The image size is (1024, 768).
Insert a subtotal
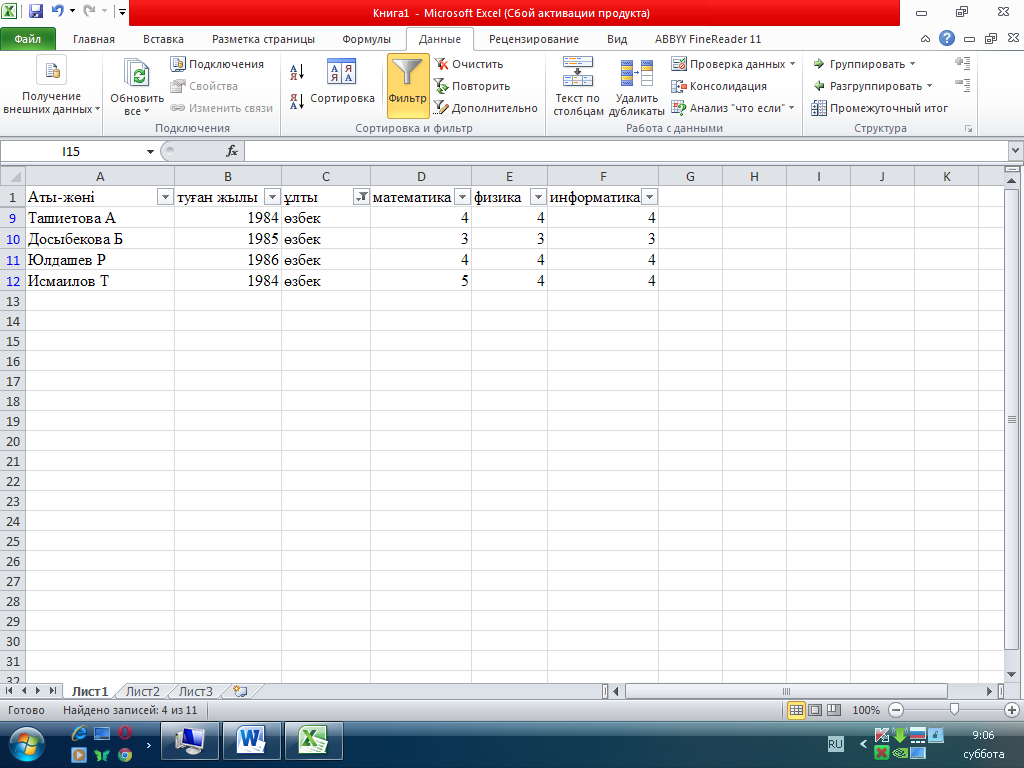(x=880, y=108)
